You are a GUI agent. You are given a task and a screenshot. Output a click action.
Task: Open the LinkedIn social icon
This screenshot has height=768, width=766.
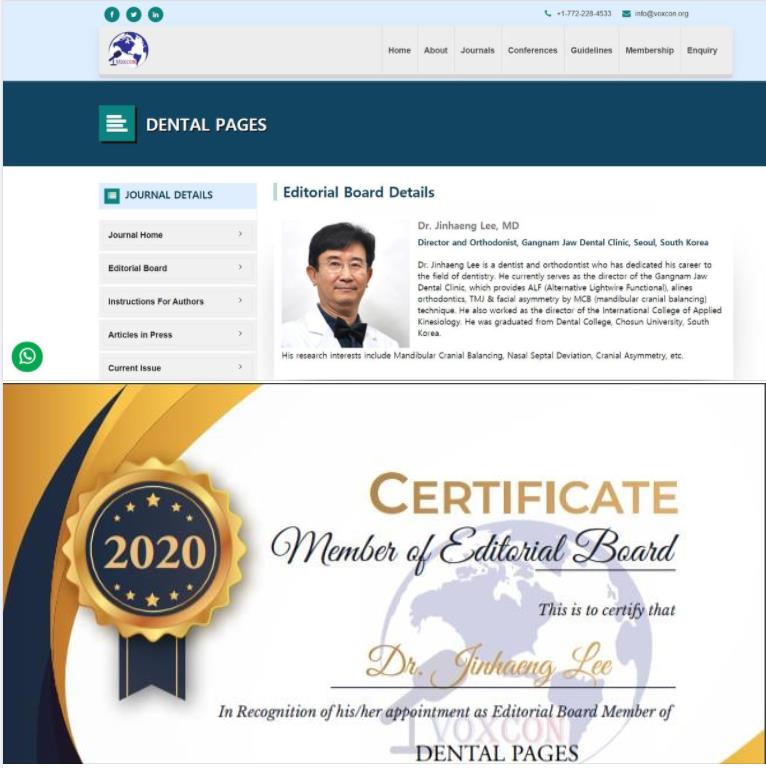click(155, 14)
